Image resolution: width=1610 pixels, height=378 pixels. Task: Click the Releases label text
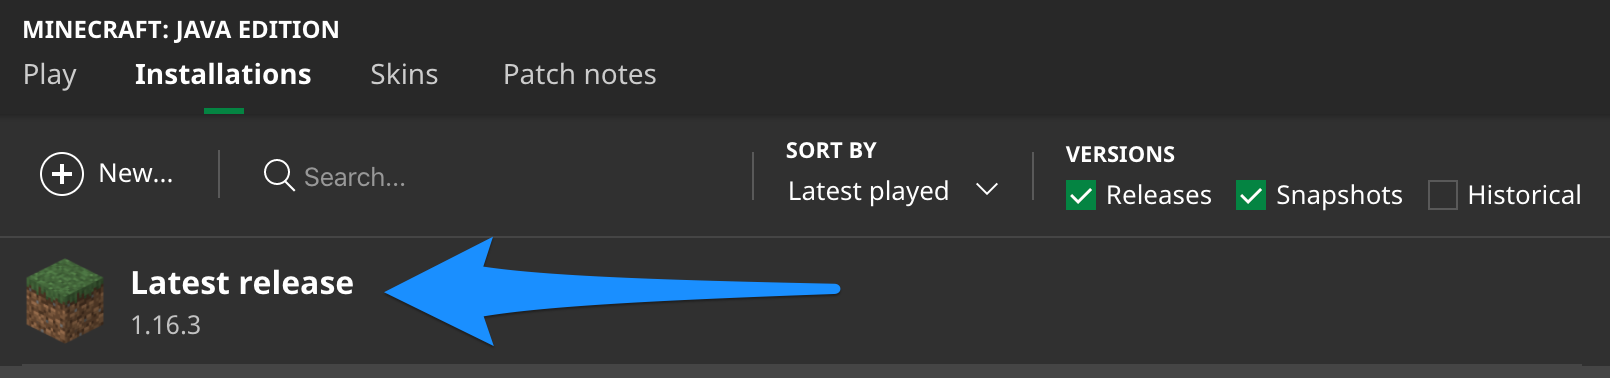(x=1159, y=195)
